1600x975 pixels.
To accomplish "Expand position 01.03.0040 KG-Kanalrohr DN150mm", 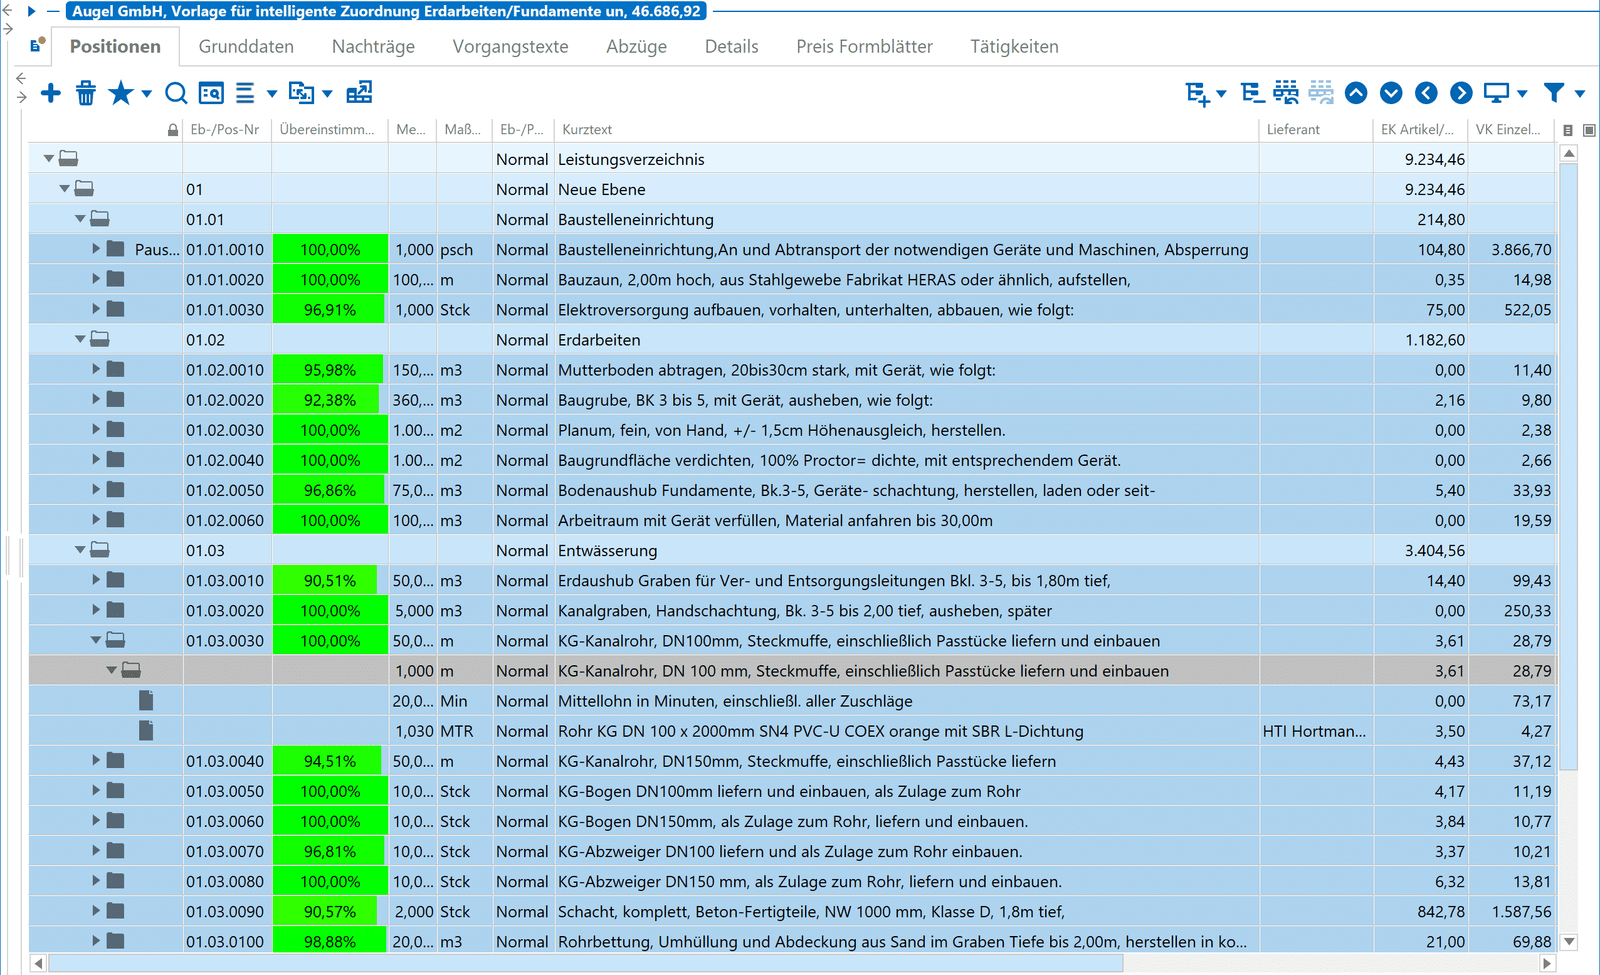I will (x=96, y=761).
